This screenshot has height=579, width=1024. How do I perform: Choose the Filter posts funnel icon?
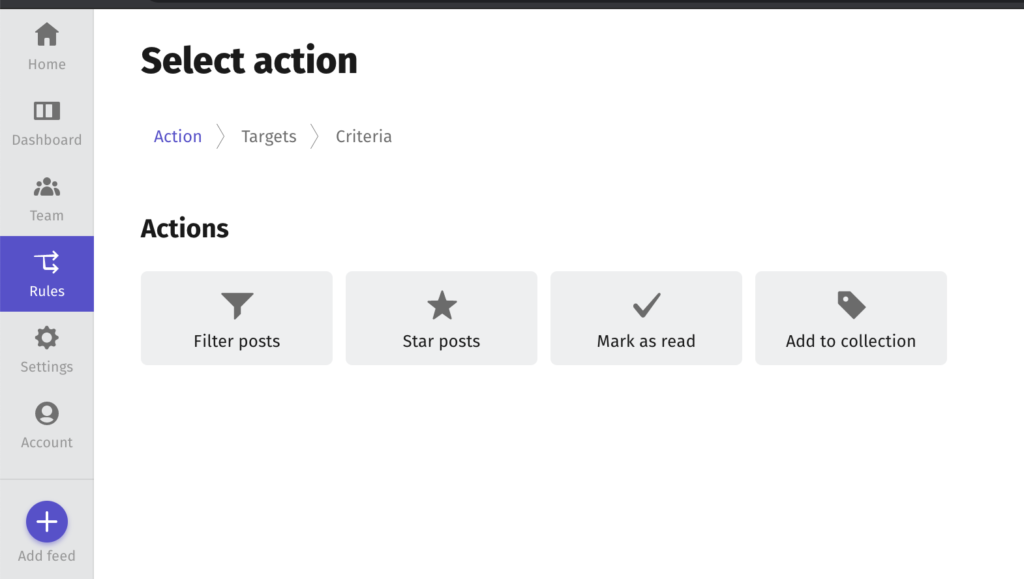236,305
